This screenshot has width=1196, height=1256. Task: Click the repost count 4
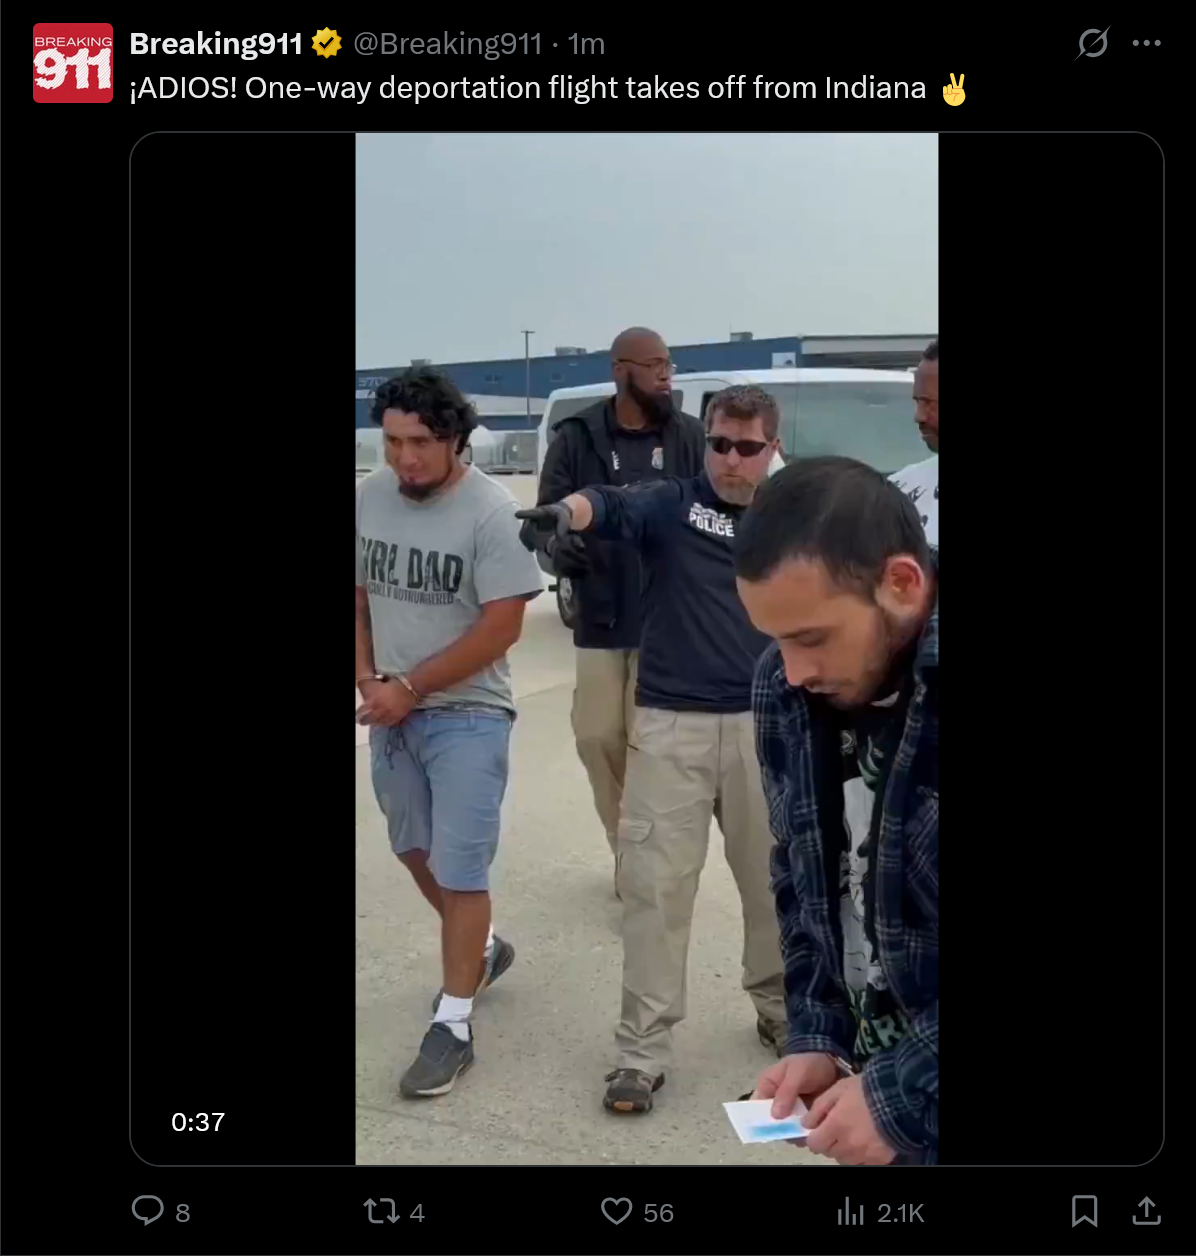(417, 1213)
